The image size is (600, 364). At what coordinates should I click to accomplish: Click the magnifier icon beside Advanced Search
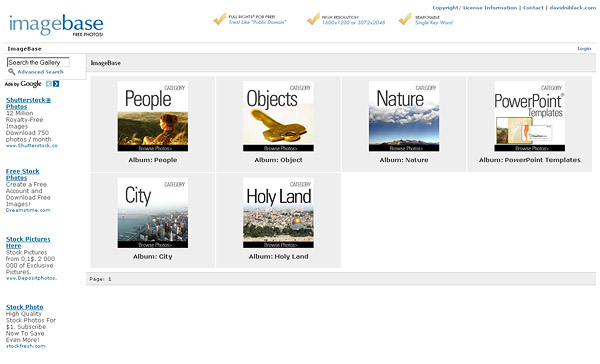click(x=11, y=72)
